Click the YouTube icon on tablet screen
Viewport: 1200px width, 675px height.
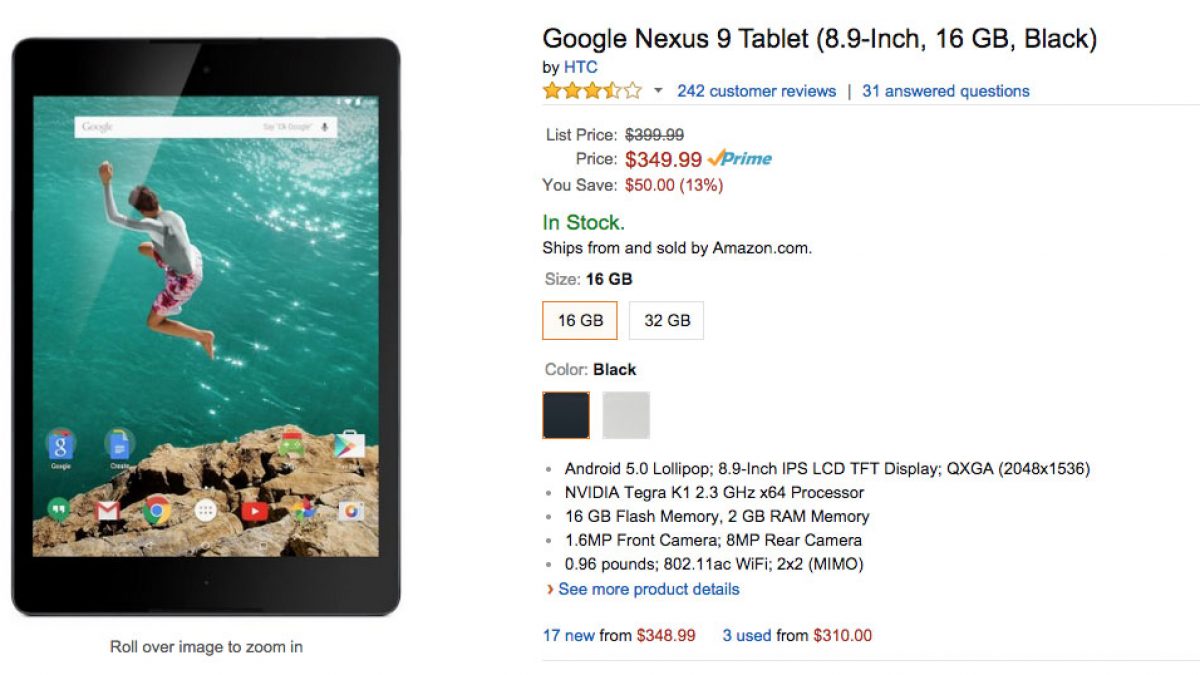254,512
